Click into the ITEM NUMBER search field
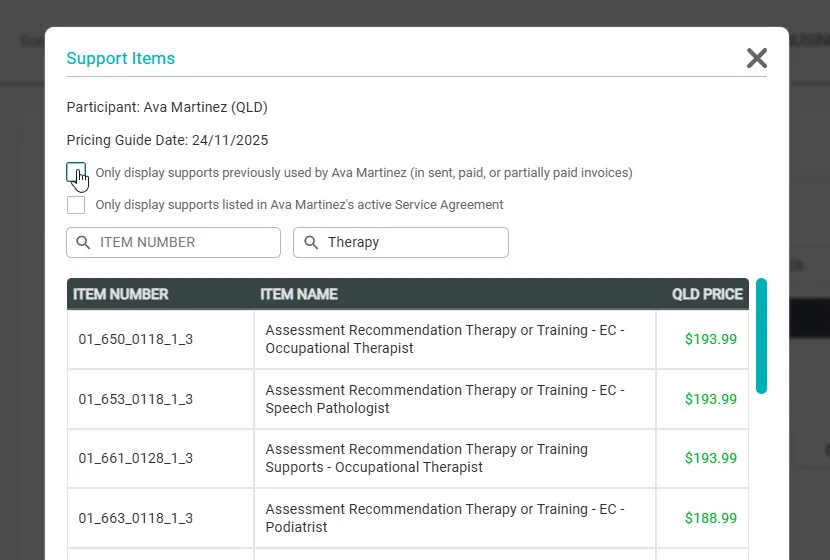 point(174,242)
